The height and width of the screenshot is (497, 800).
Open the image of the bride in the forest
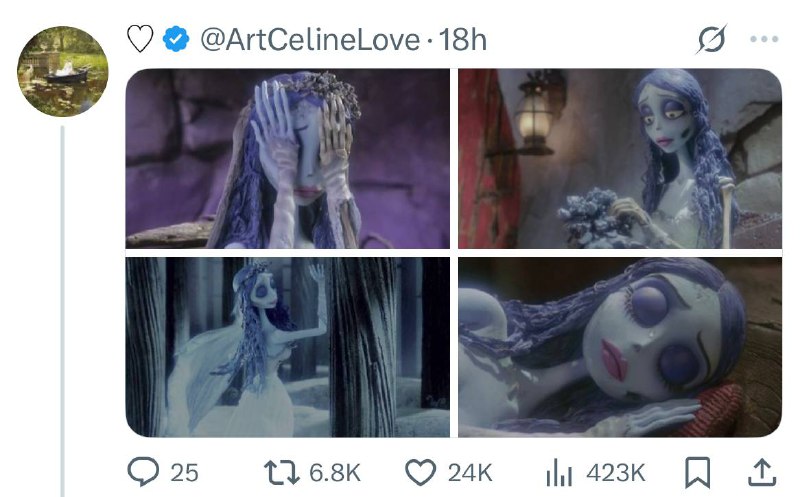288,347
